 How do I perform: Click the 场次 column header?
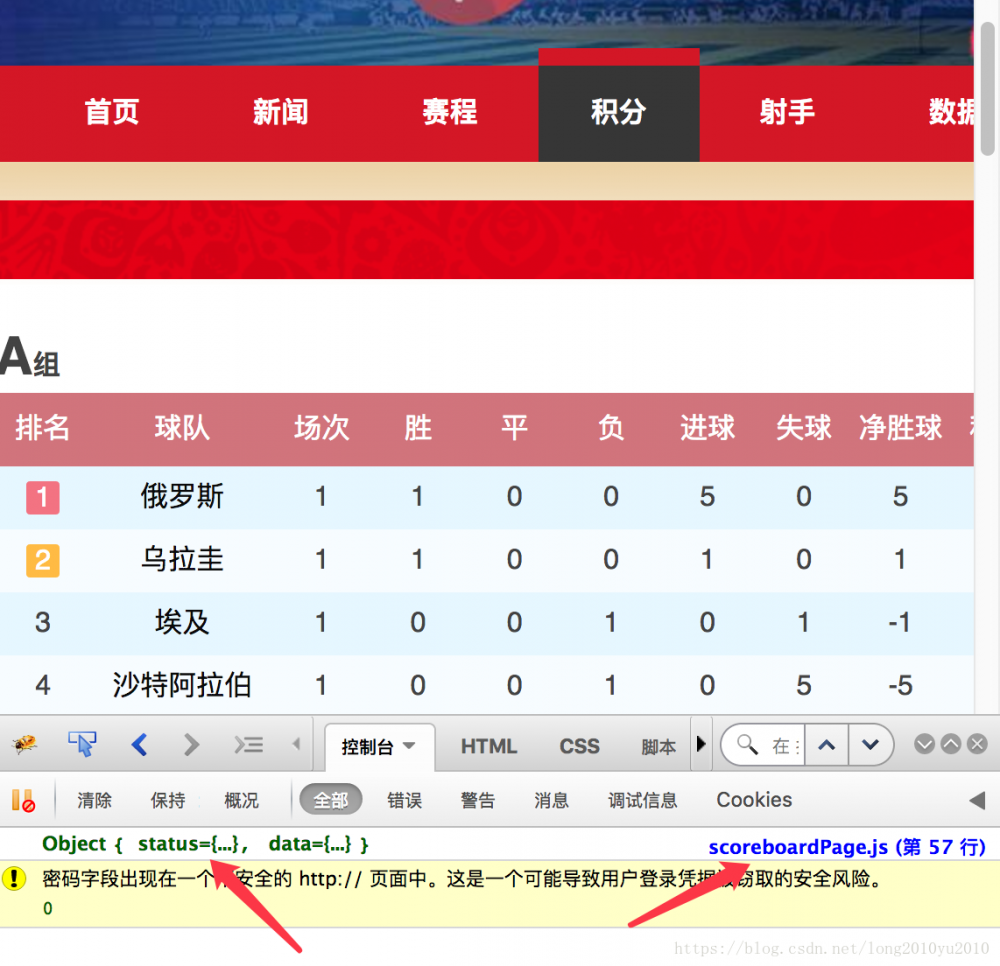click(x=321, y=428)
